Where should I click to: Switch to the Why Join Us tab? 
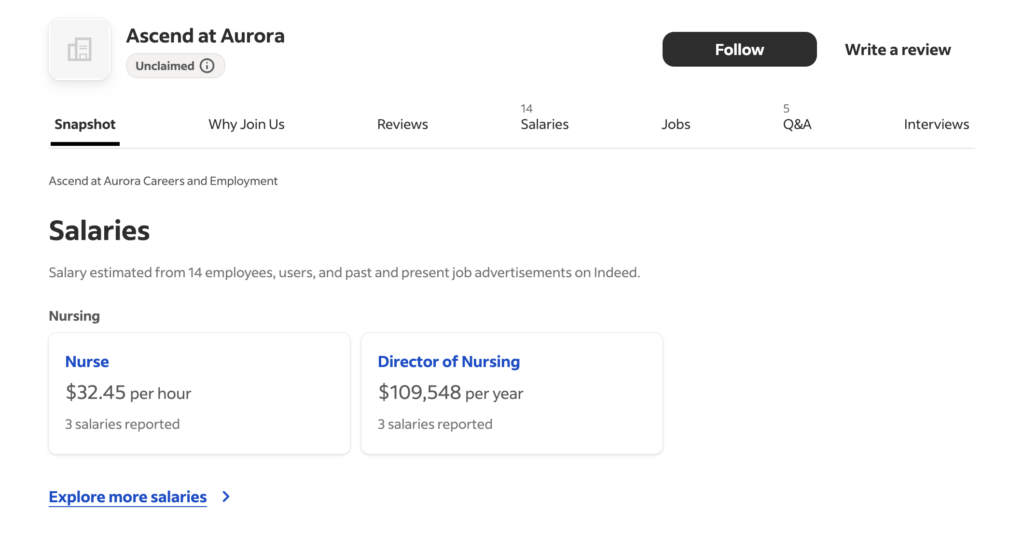tap(246, 124)
